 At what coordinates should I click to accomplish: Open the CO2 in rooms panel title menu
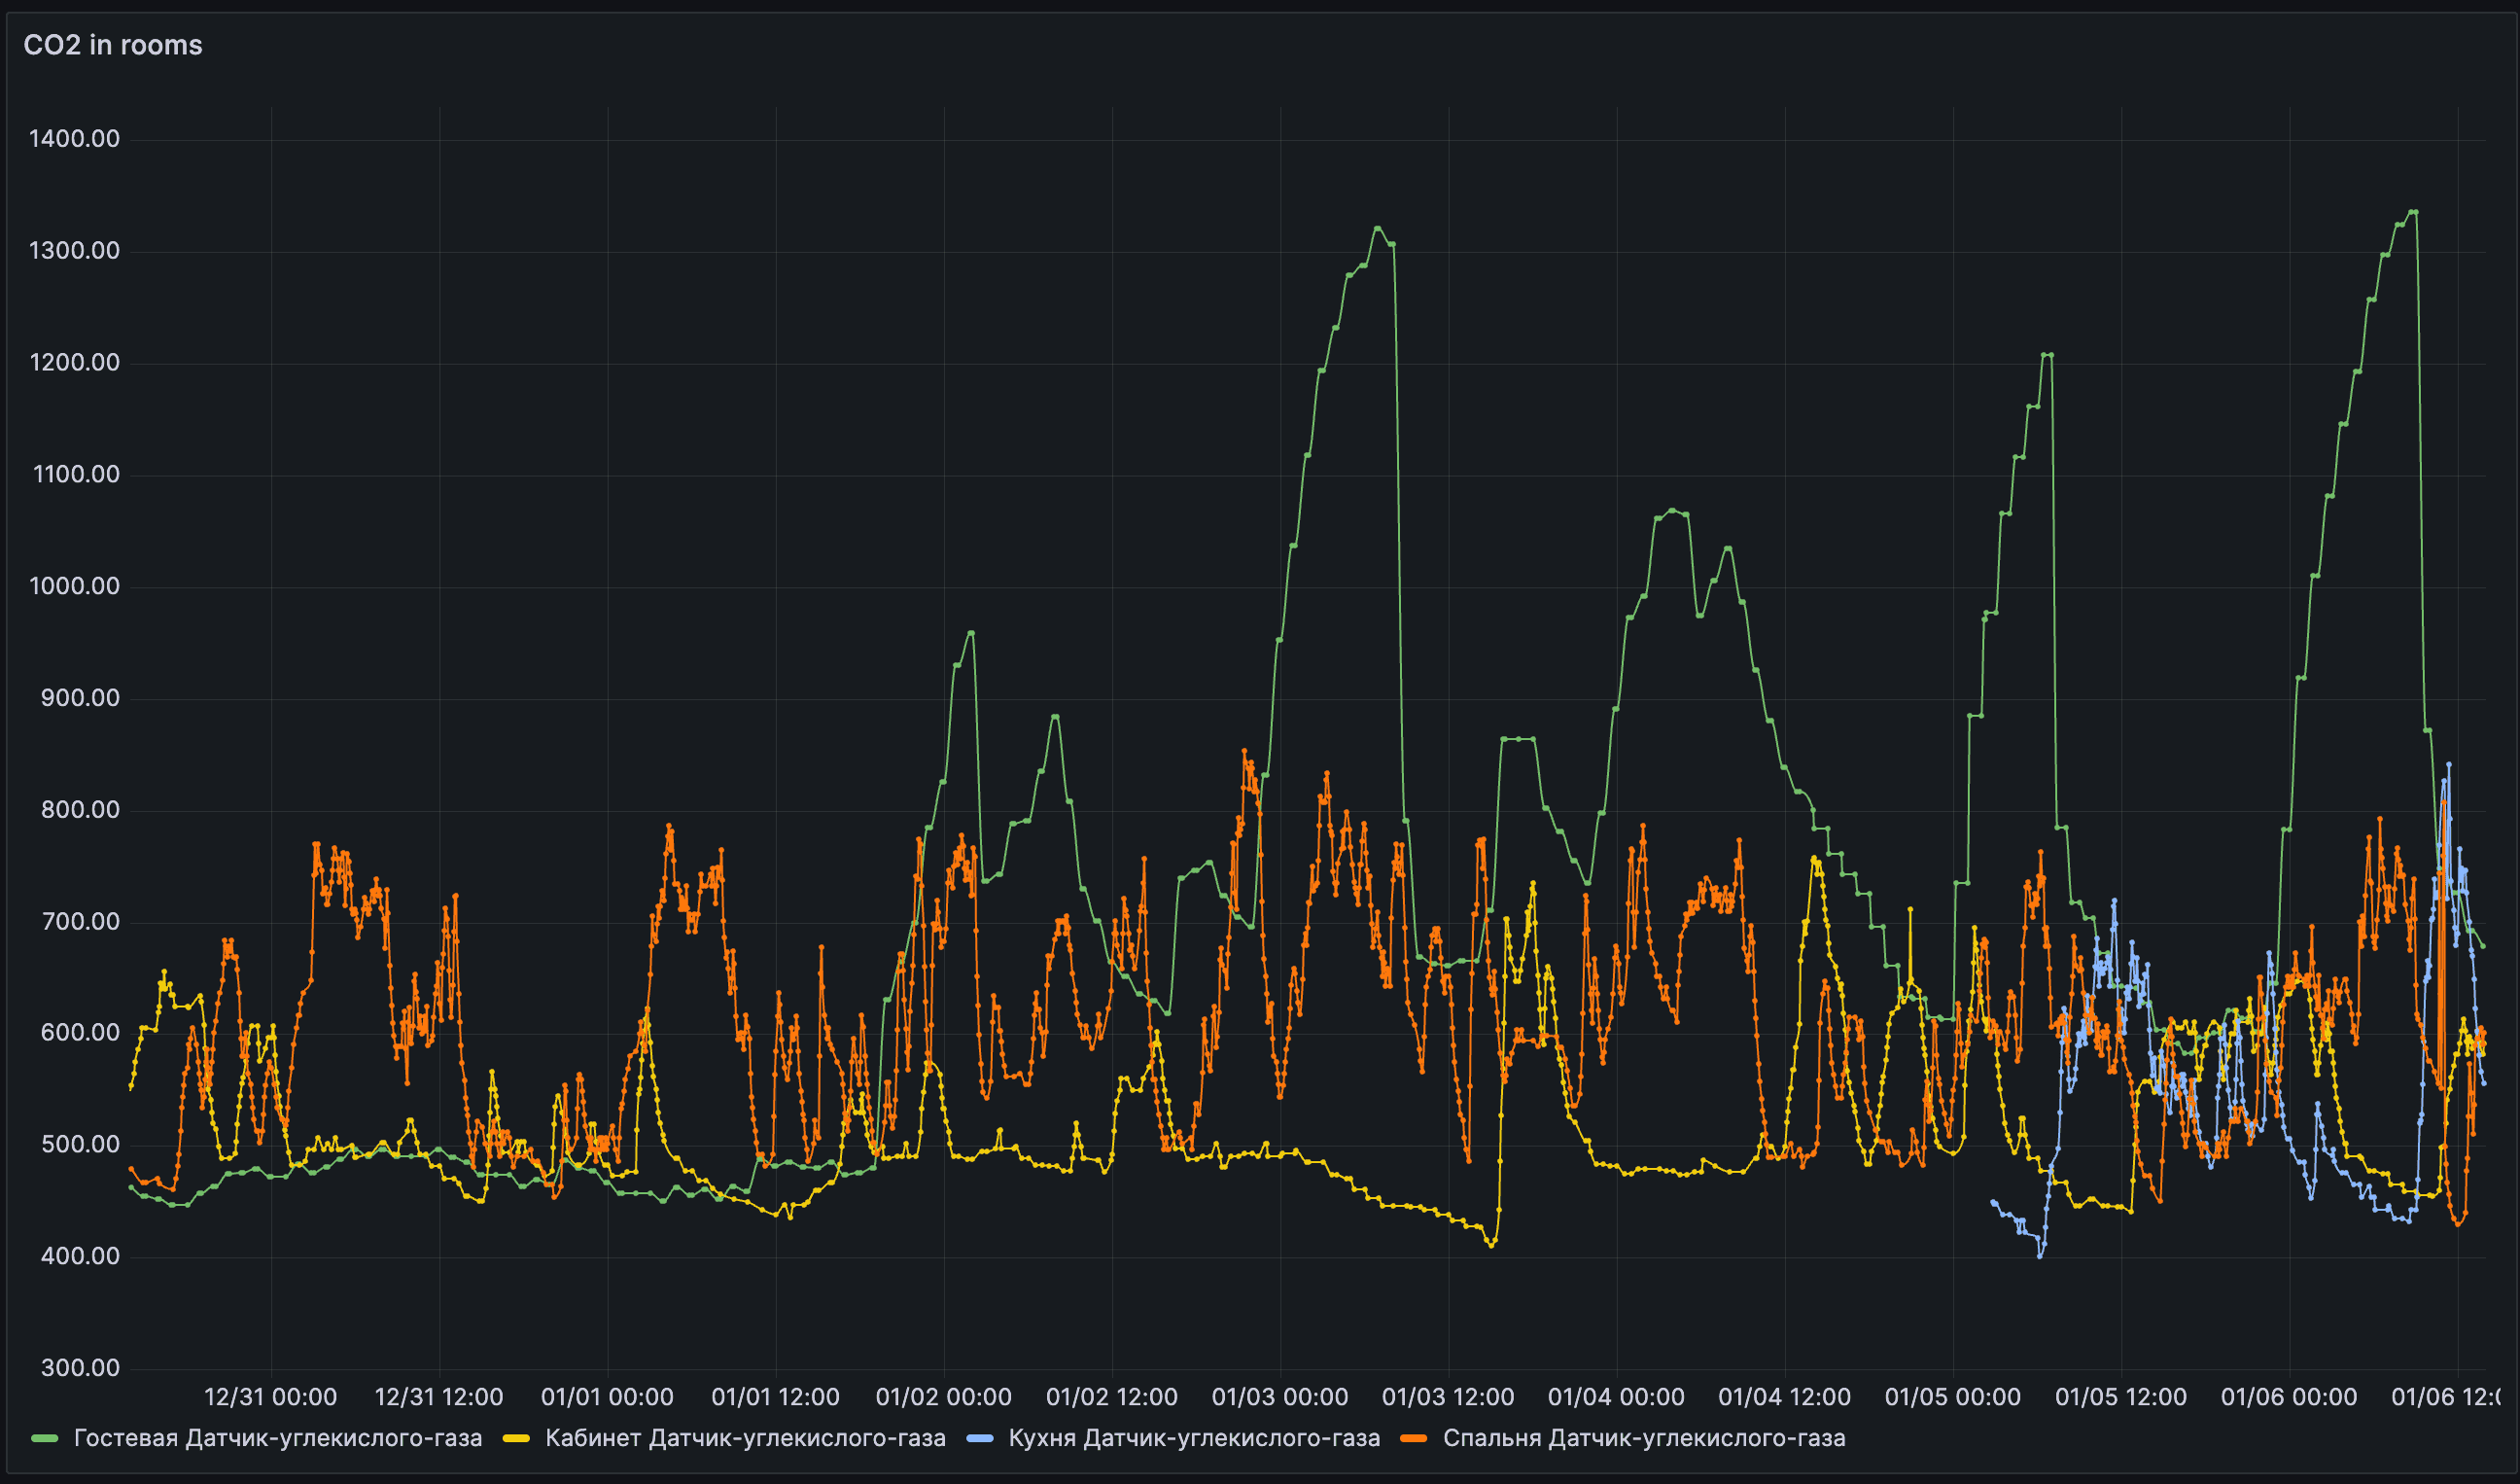pyautogui.click(x=112, y=45)
